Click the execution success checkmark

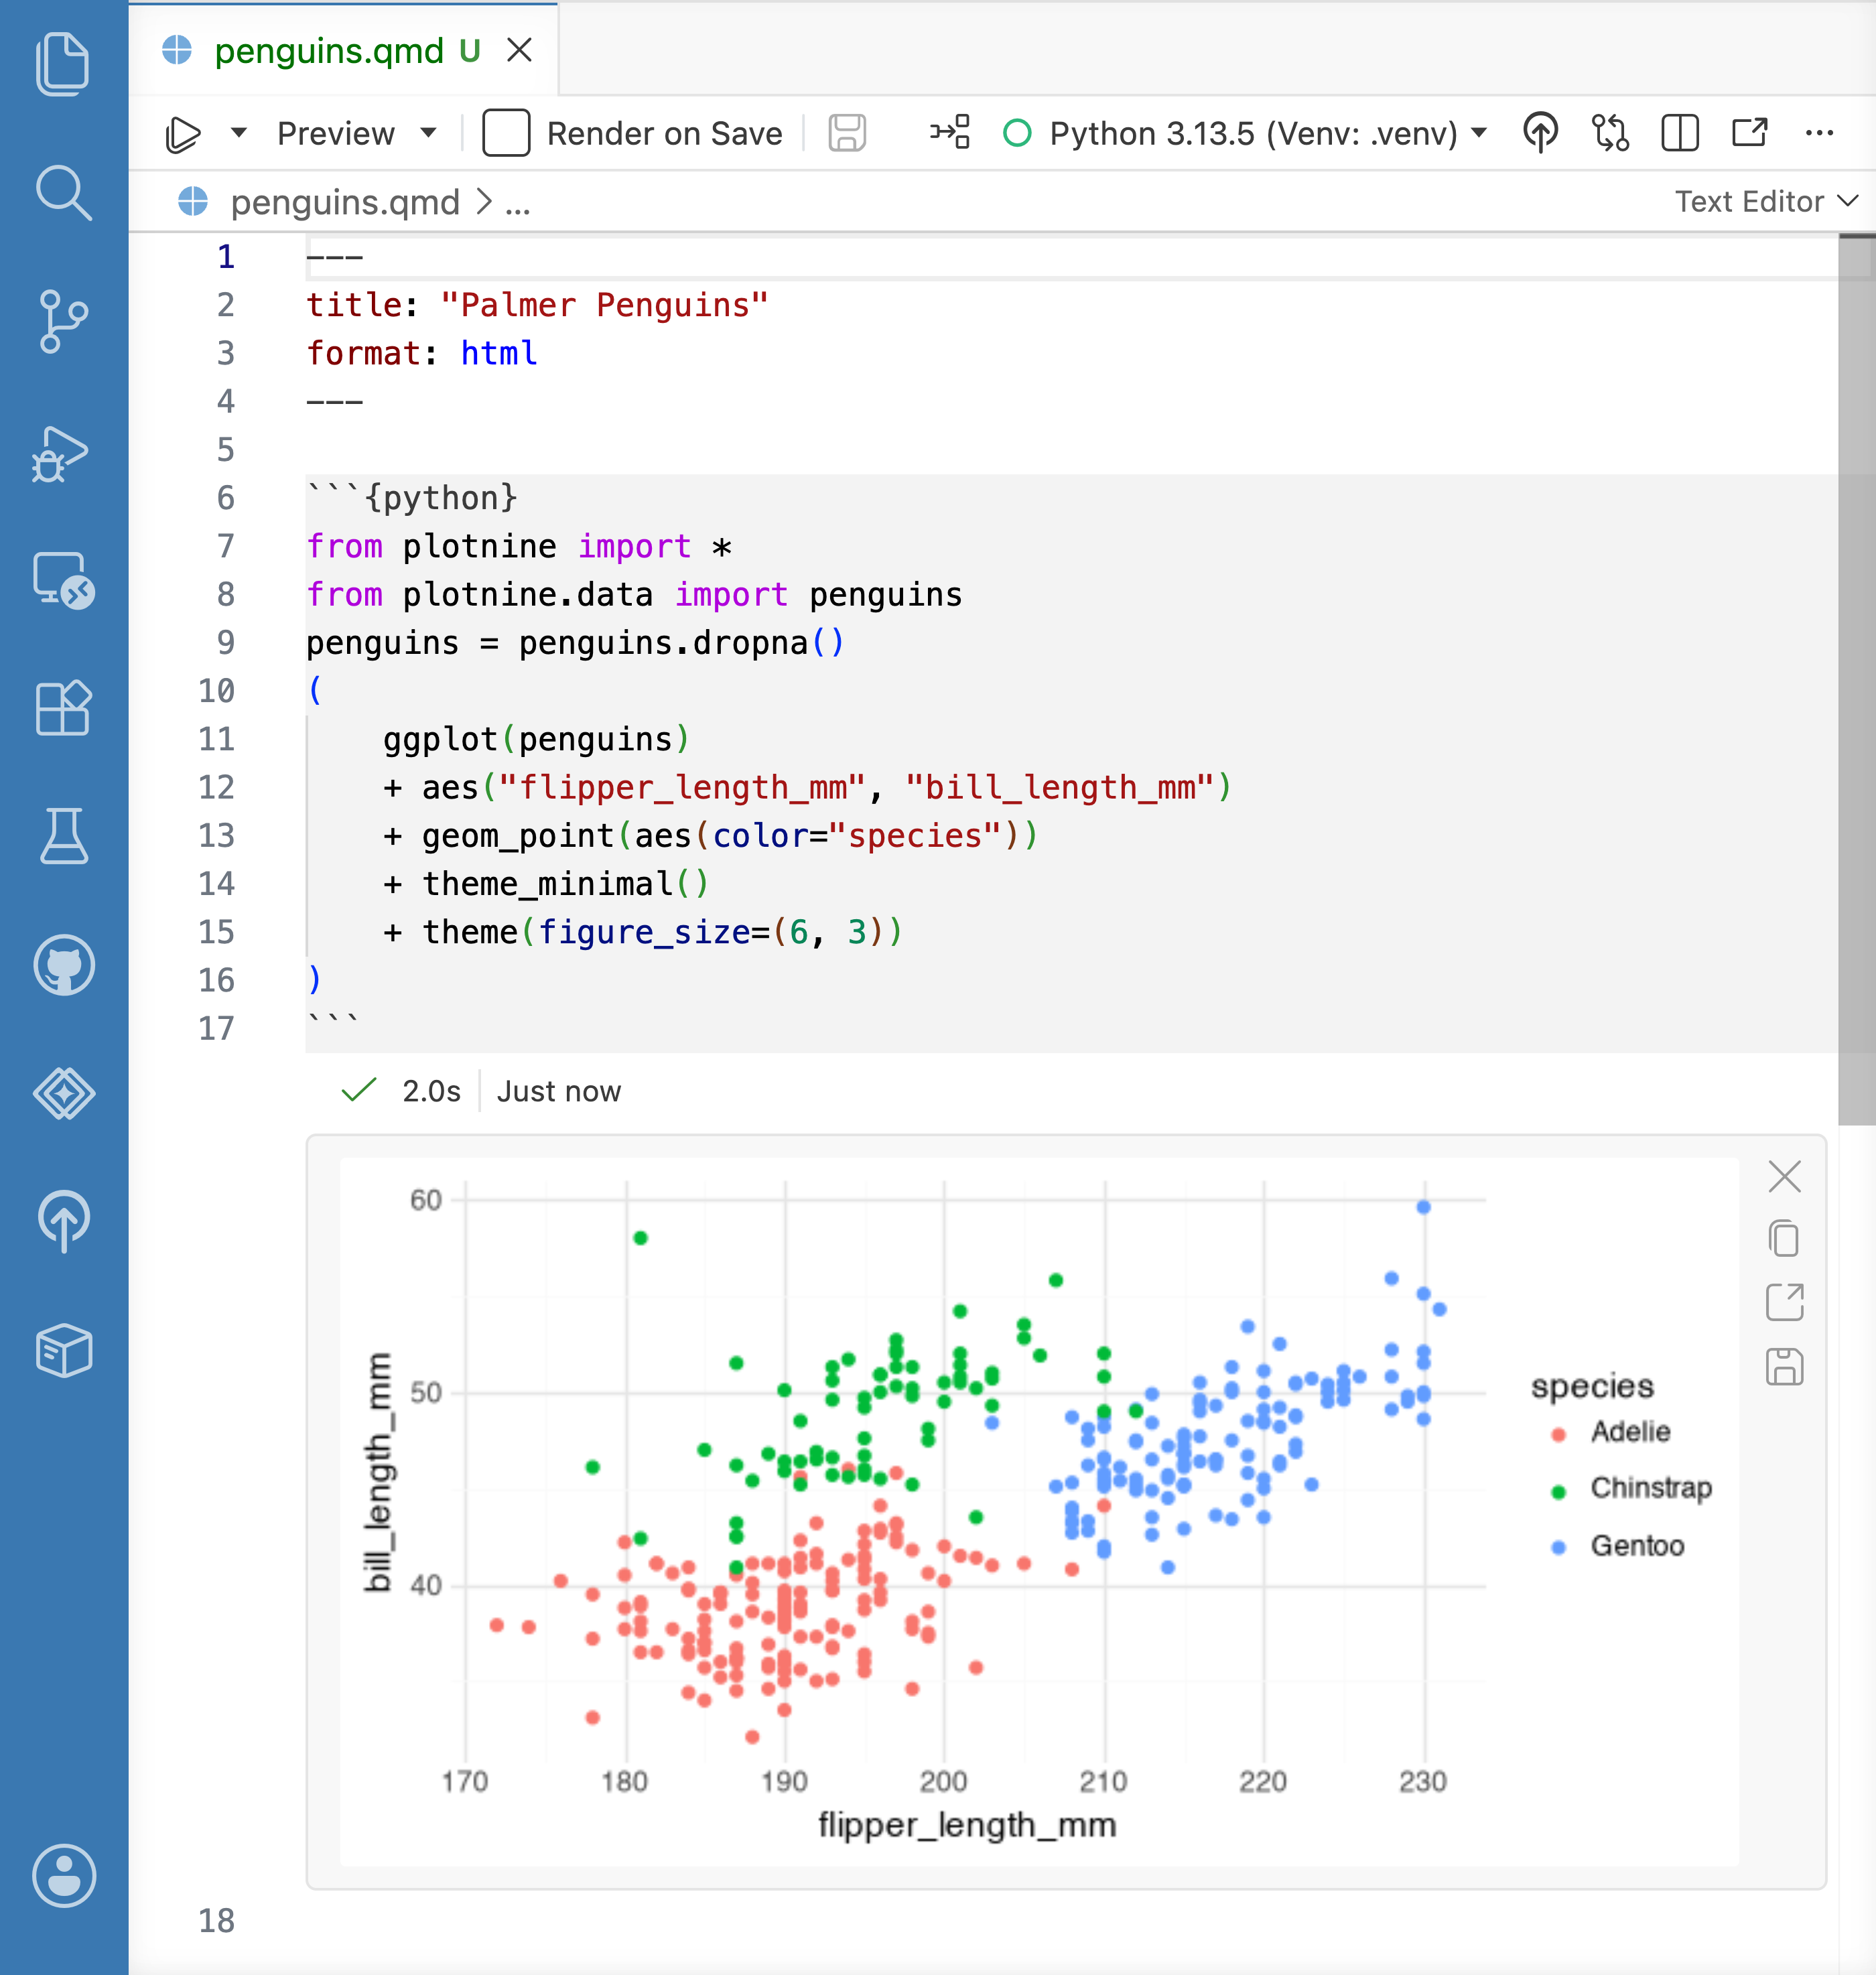coord(358,1090)
